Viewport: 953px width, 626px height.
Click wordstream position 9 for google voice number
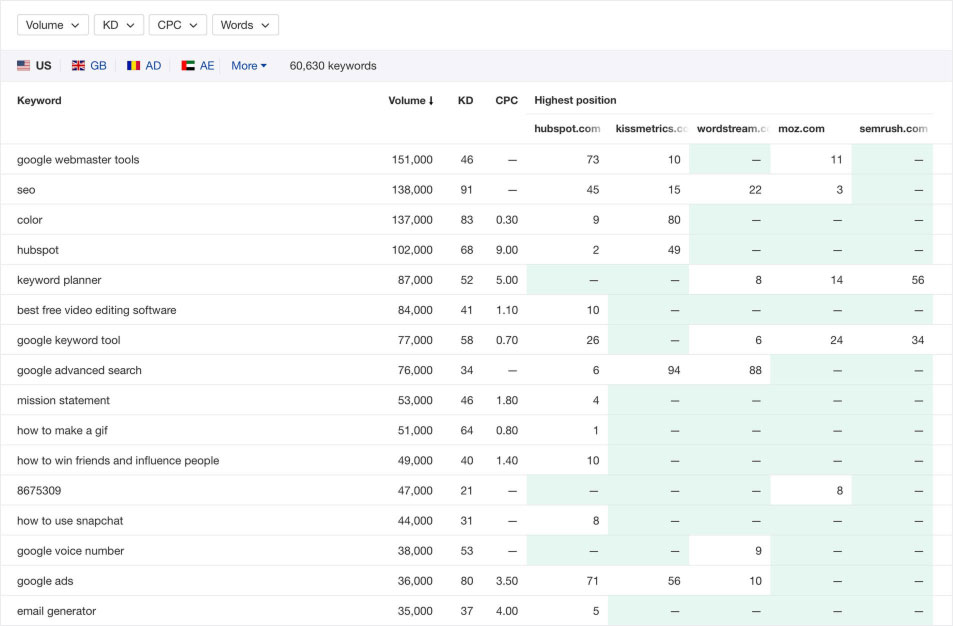758,551
